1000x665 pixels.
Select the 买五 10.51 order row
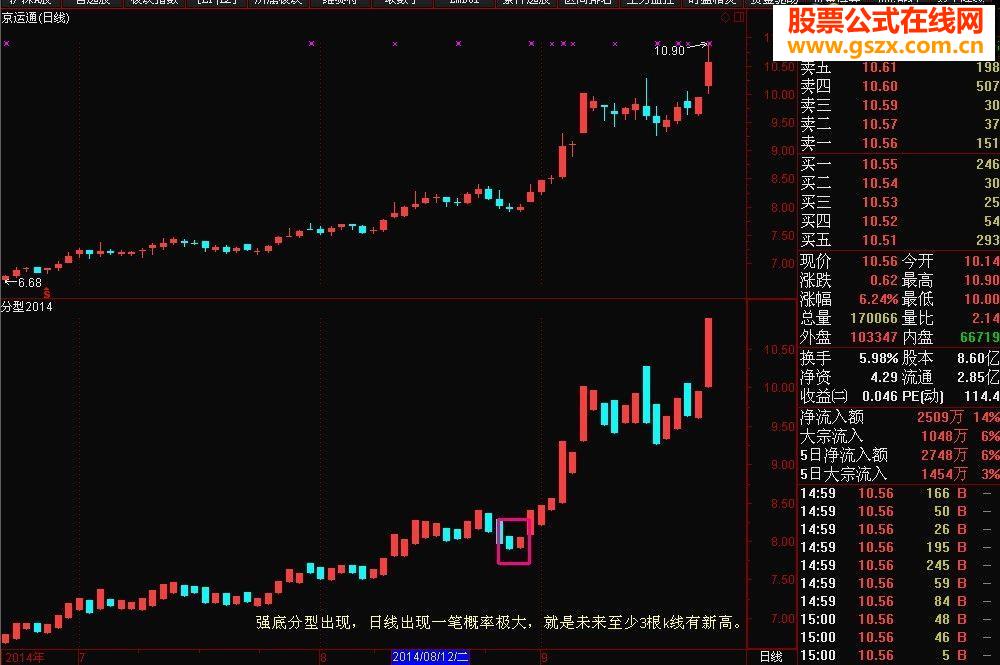(899, 240)
